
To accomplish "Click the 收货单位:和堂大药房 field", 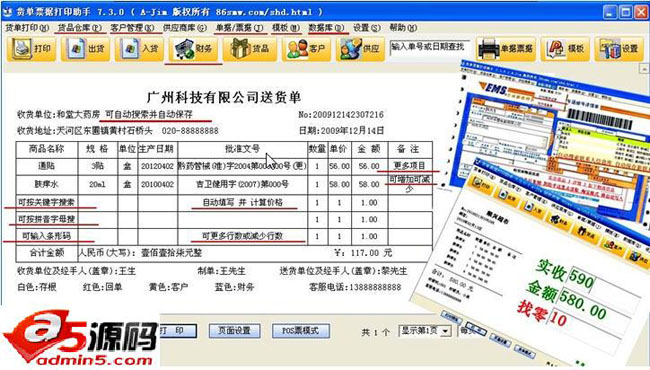I will pyautogui.click(x=58, y=114).
